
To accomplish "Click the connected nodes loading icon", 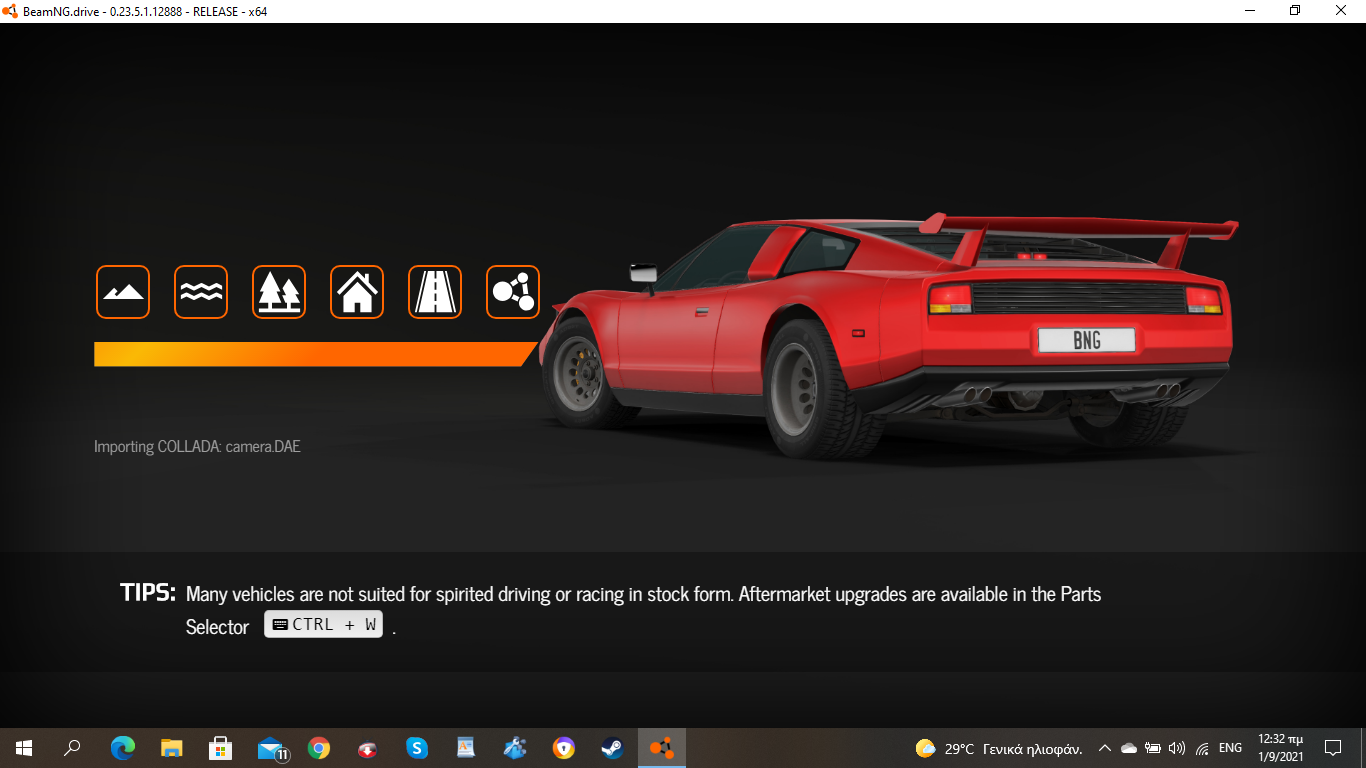I will coord(513,292).
